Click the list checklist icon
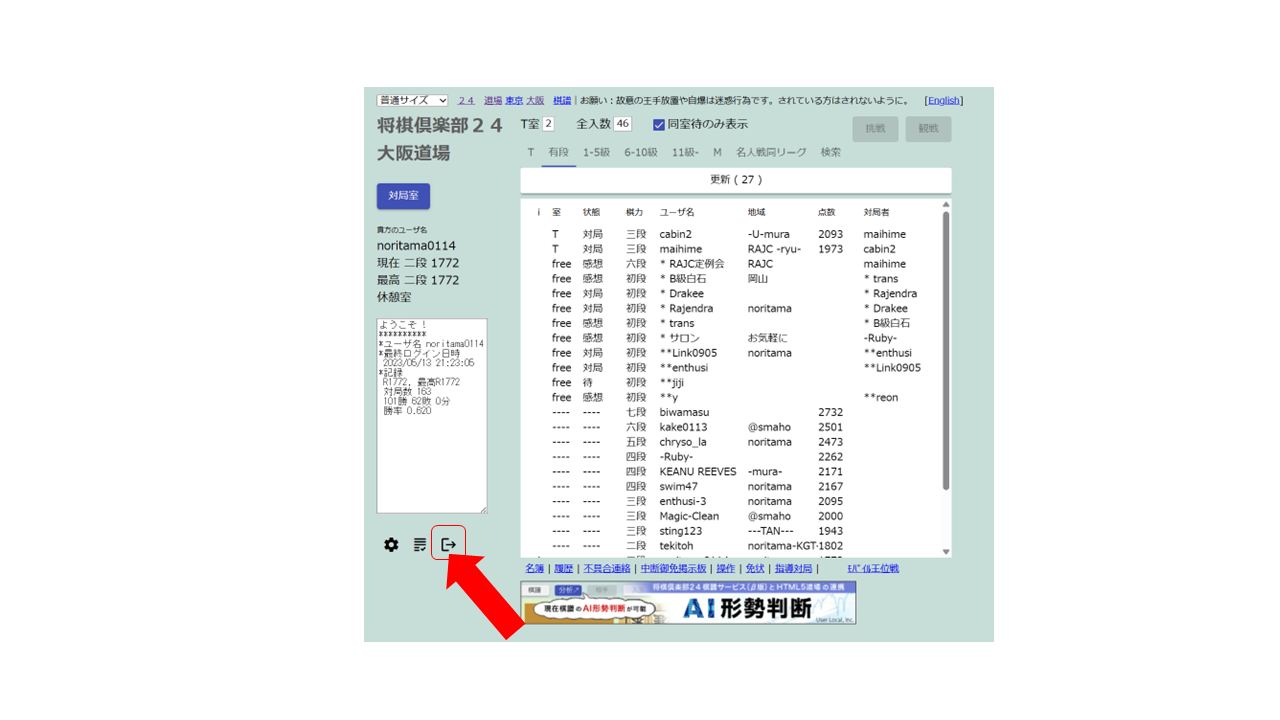1280x720 pixels. pyautogui.click(x=420, y=545)
